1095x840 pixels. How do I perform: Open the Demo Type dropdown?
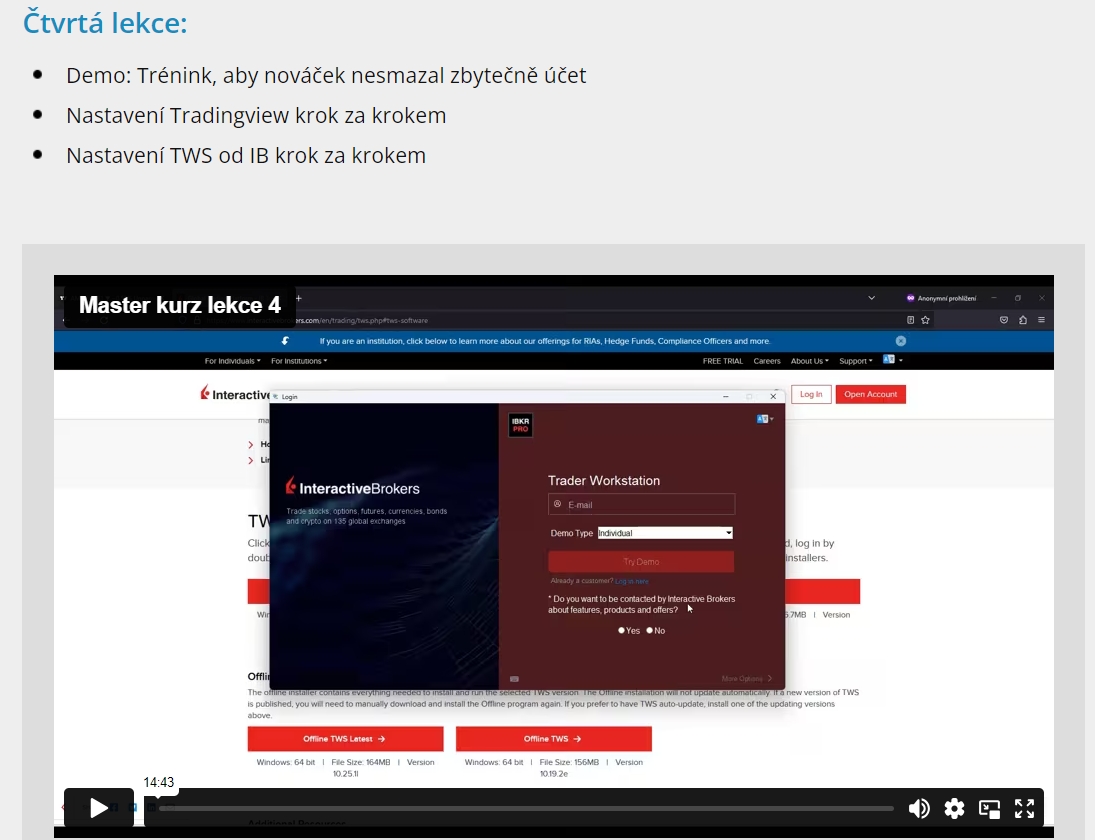665,533
